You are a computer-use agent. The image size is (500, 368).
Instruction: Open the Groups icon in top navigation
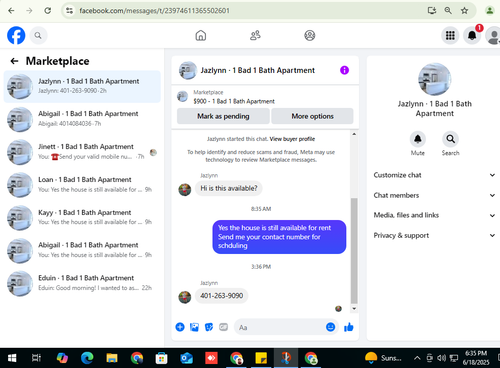pyautogui.click(x=310, y=35)
